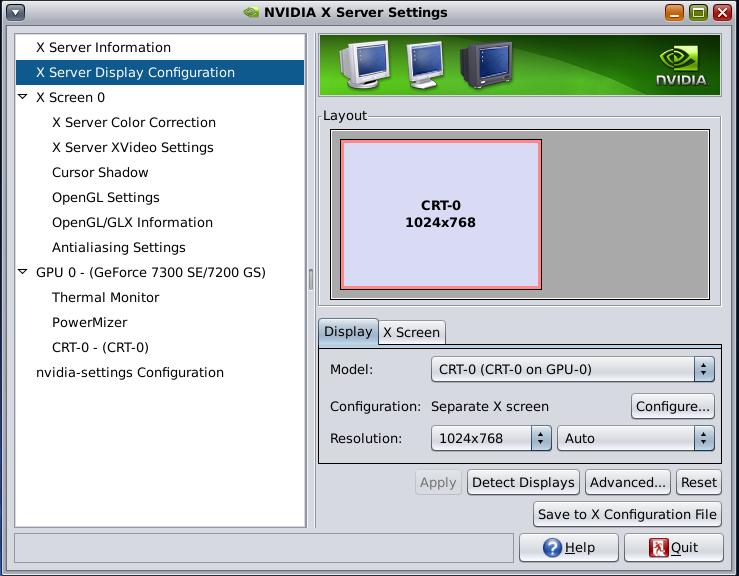
Task: Minimize the NVIDIA X Server Settings window
Action: (674, 12)
